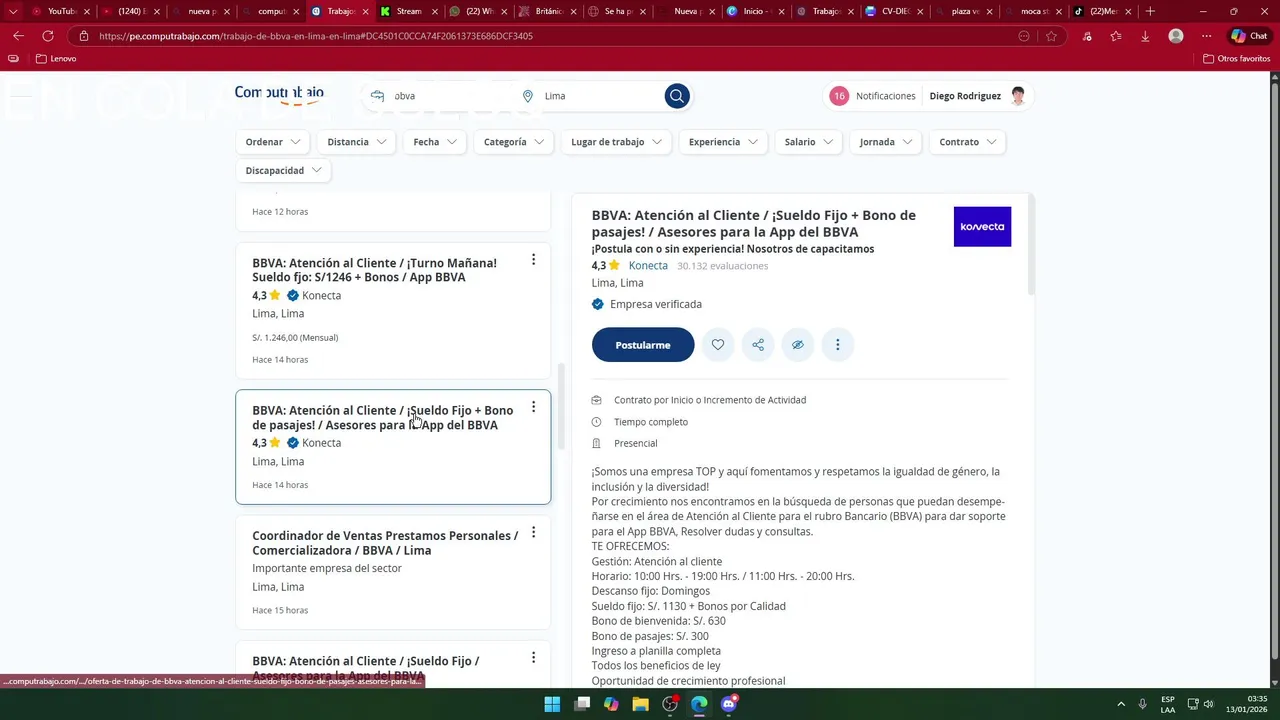The height and width of the screenshot is (720, 1280).
Task: Click ESP LAA keyboard language indicator
Action: click(x=1168, y=704)
